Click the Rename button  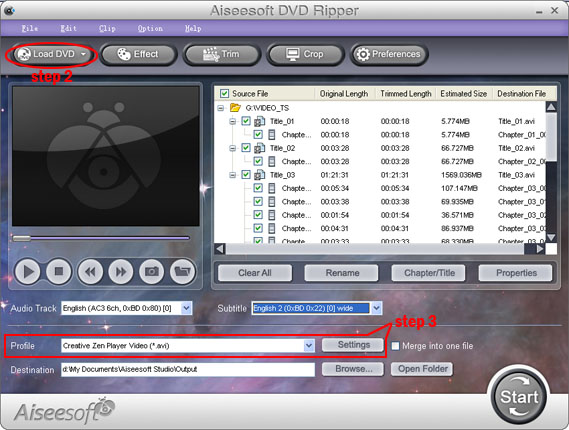(342, 273)
